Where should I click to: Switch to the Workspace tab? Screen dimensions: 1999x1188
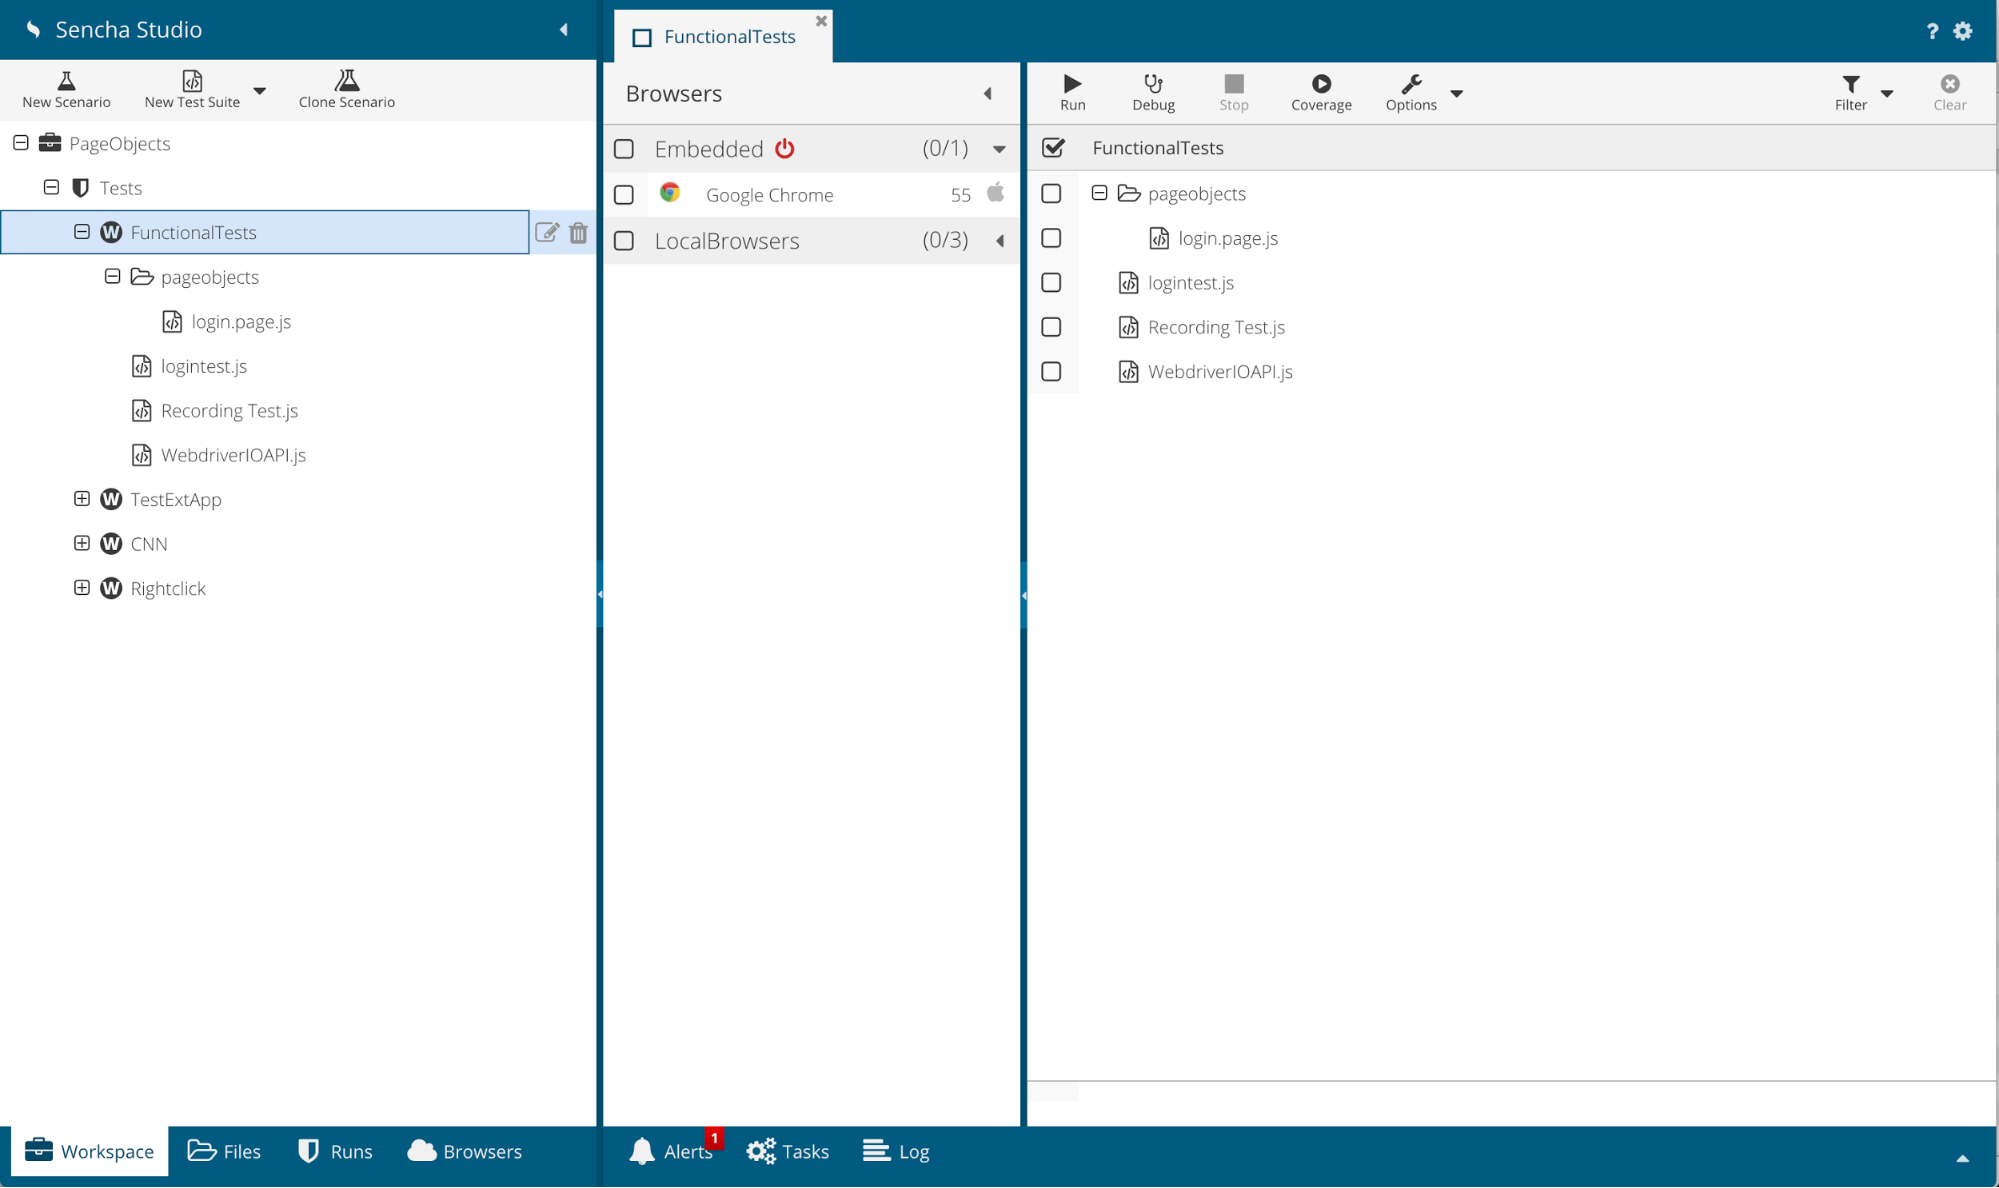(x=90, y=1151)
